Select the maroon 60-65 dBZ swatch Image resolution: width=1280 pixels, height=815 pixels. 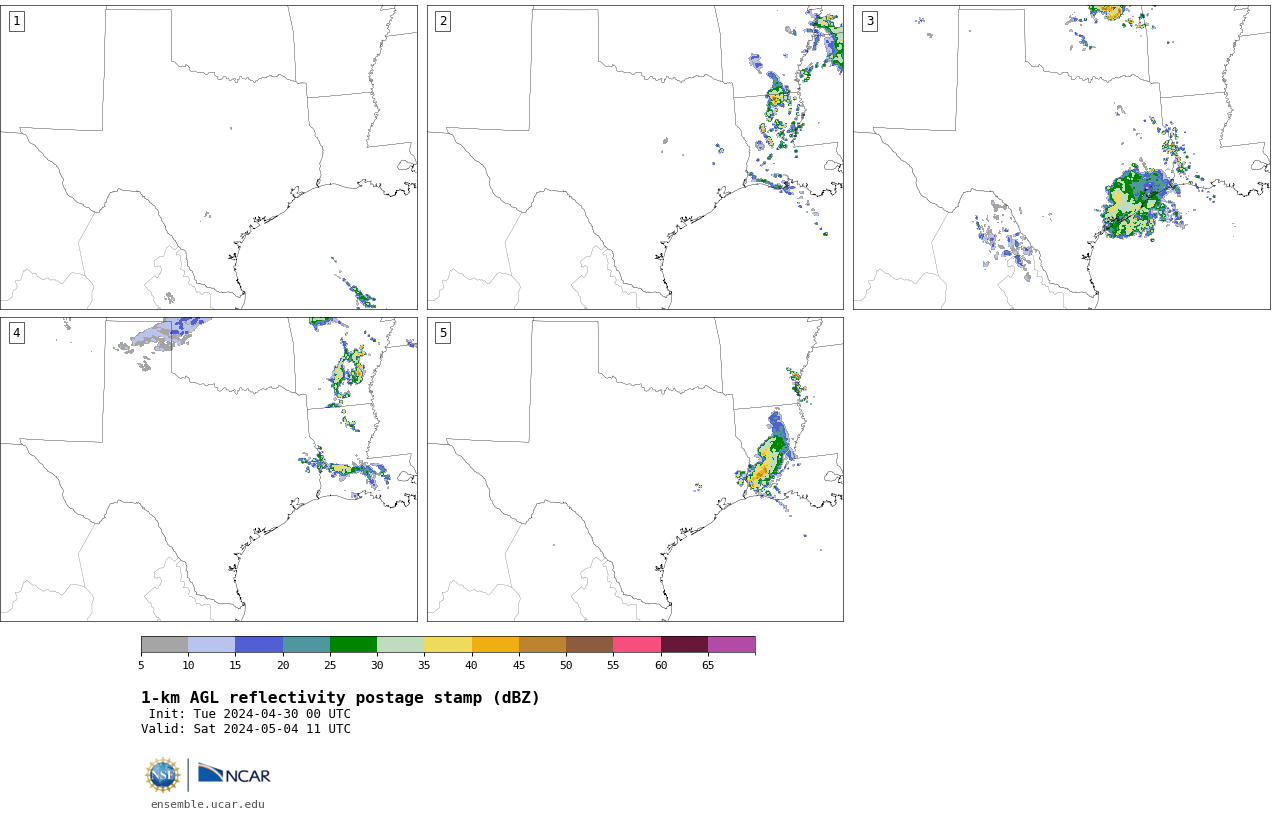(684, 645)
